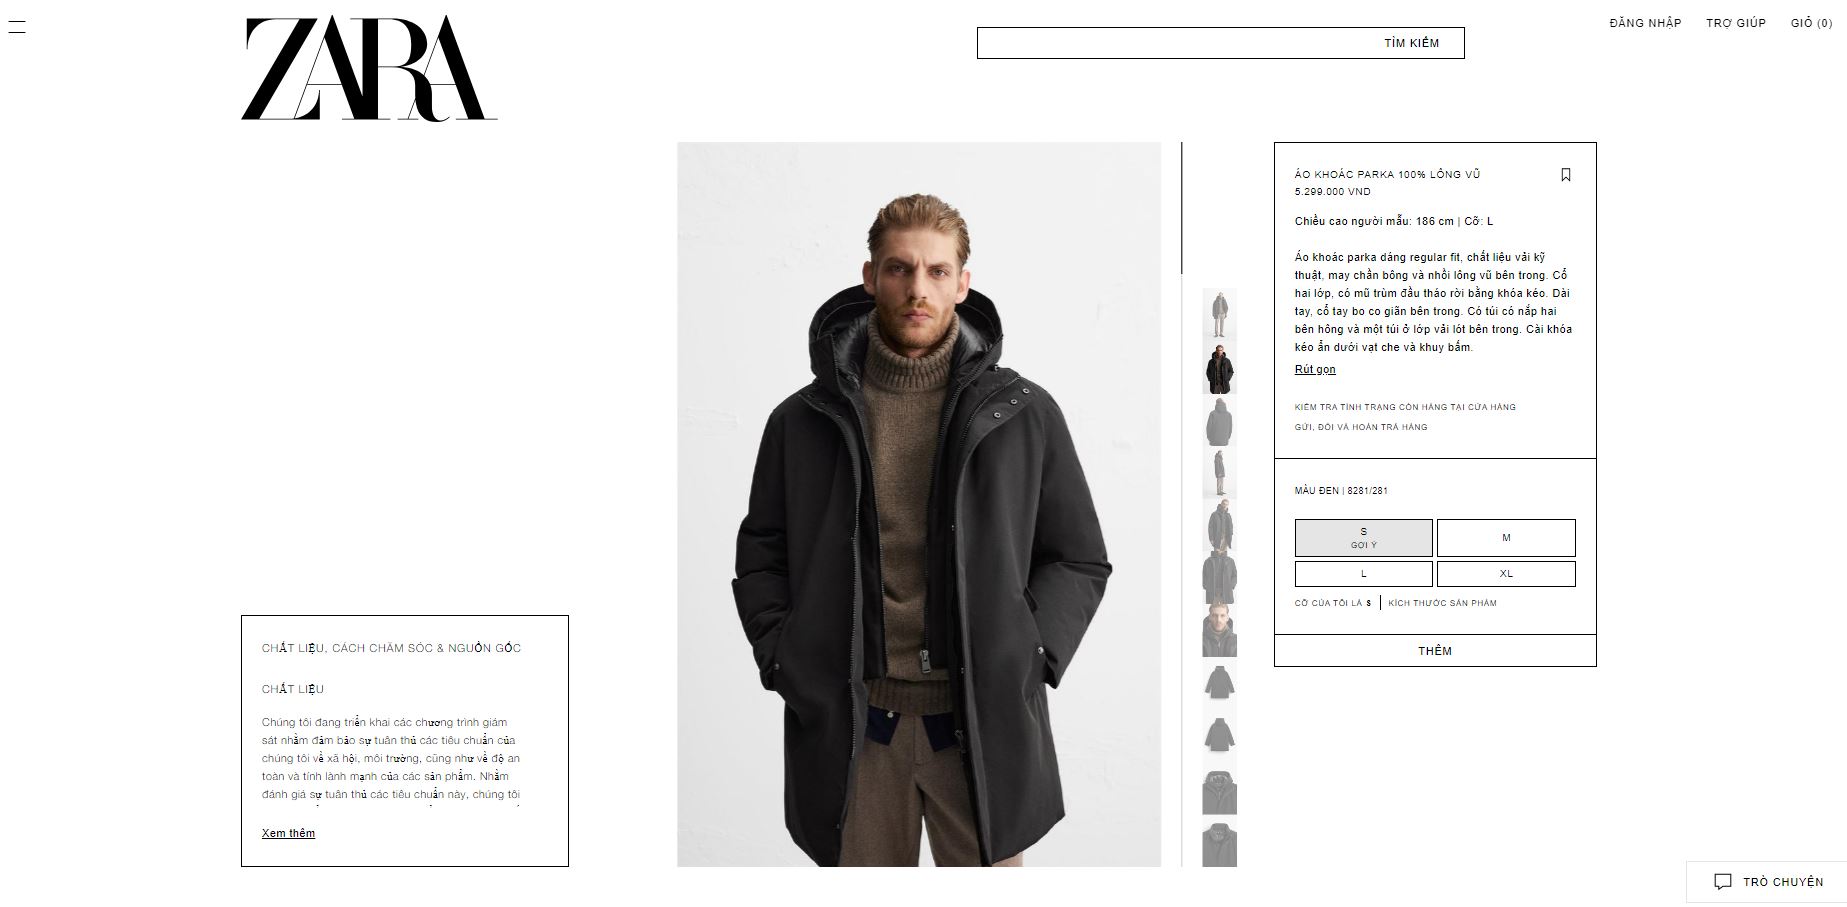Image resolution: width=1847 pixels, height=907 pixels.
Task: Open Gửi, đổi và hoàn trả hàng
Action: point(1361,427)
